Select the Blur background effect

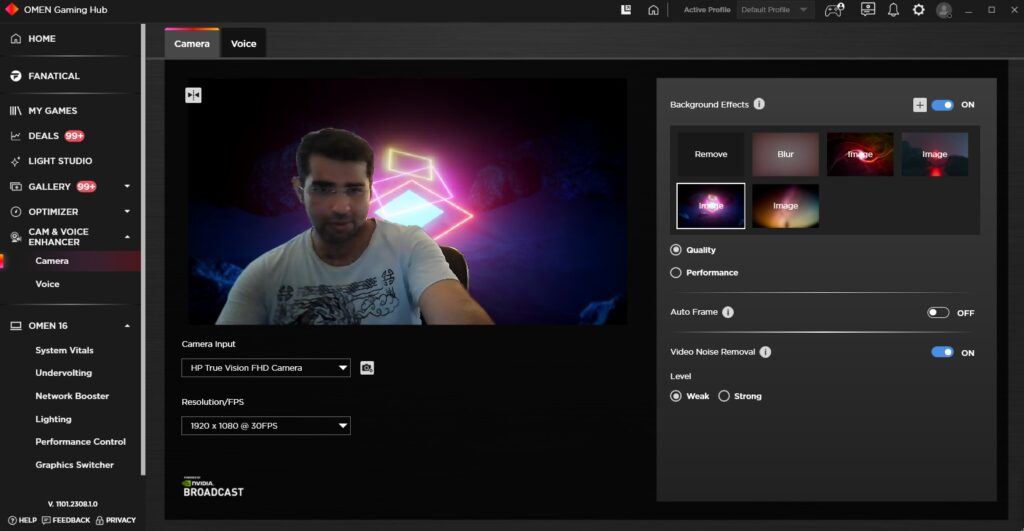coord(785,154)
